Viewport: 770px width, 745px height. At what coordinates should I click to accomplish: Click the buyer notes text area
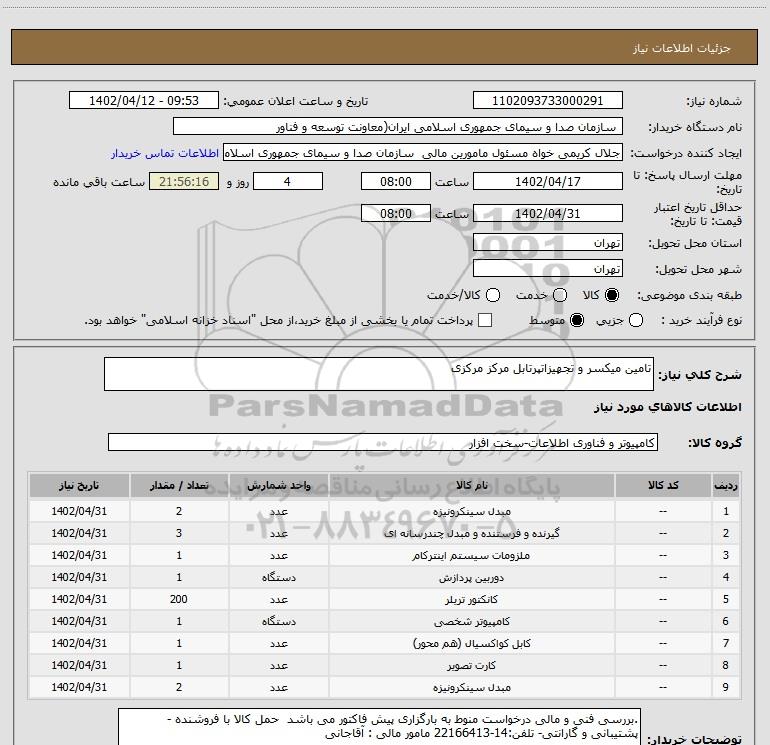(379, 727)
